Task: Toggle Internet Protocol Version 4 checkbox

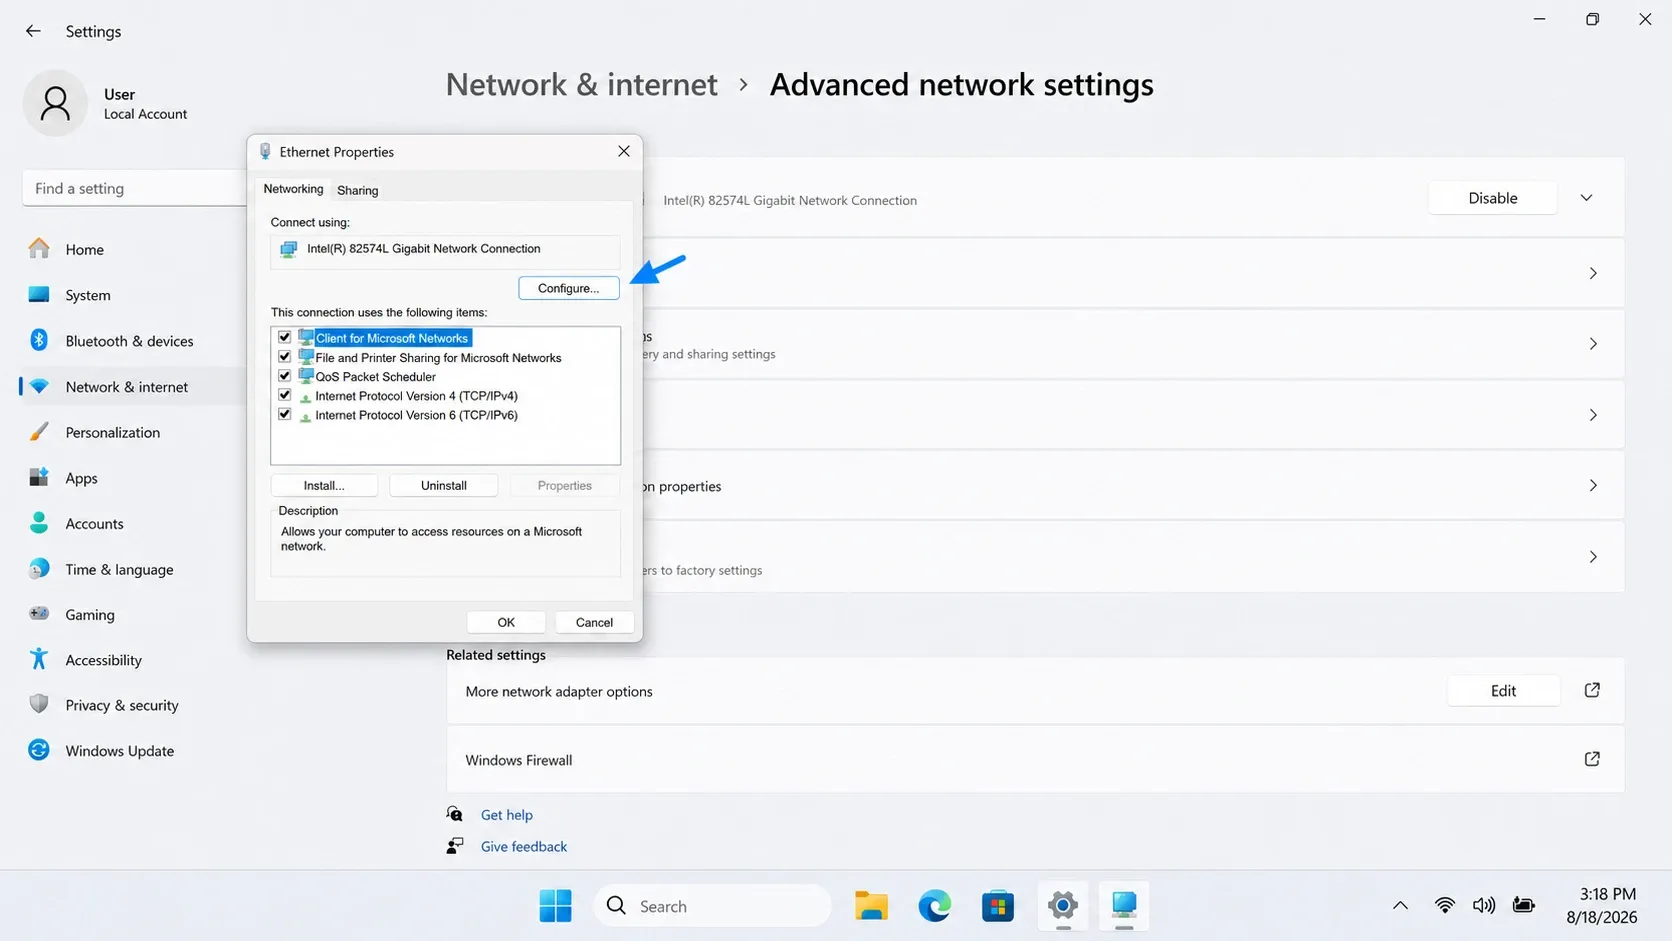Action: pyautogui.click(x=285, y=395)
